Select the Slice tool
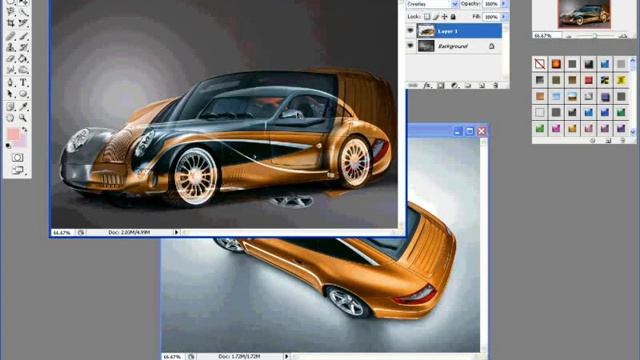Viewport: 640px width, 360px height. tap(23, 23)
